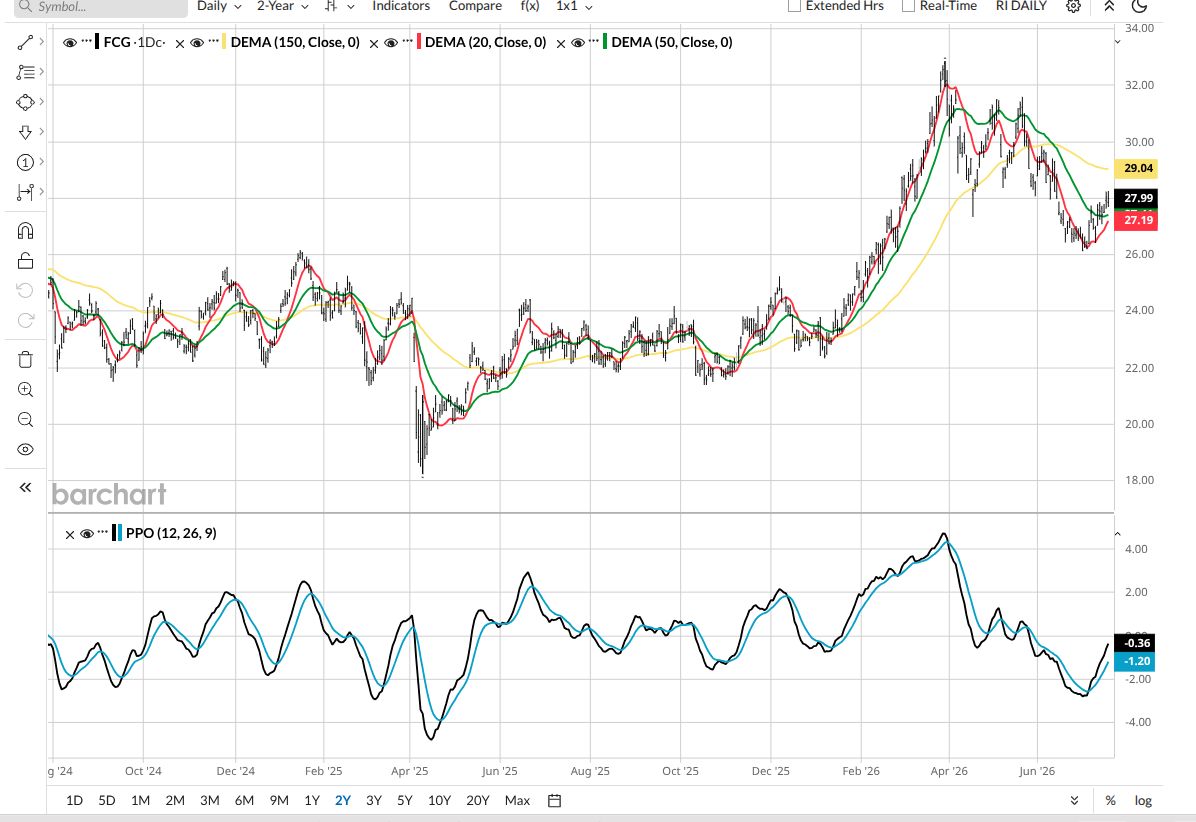Click the lock drawings icon
1196x822 pixels.
click(x=25, y=261)
